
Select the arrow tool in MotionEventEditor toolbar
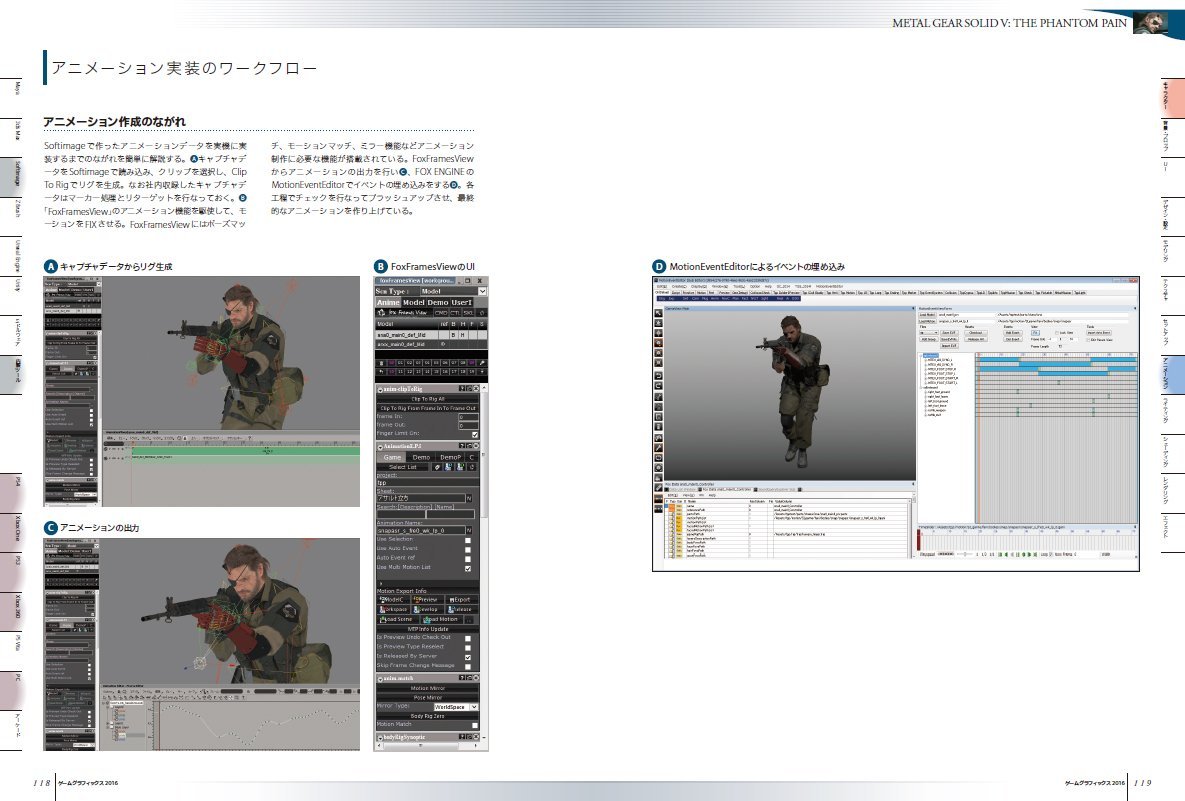point(660,314)
